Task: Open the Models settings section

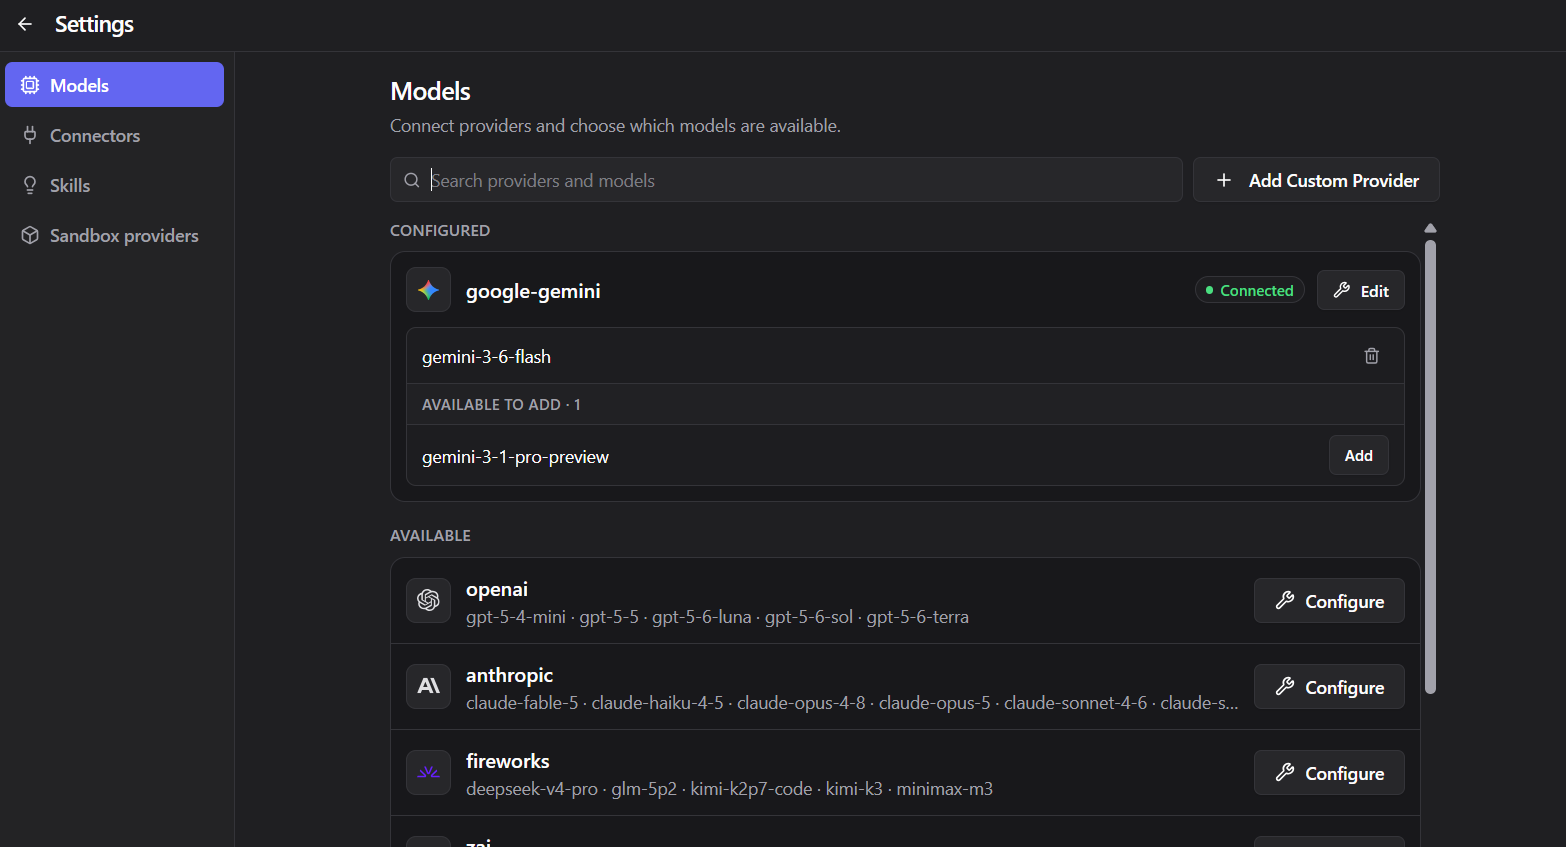Action: pos(114,85)
